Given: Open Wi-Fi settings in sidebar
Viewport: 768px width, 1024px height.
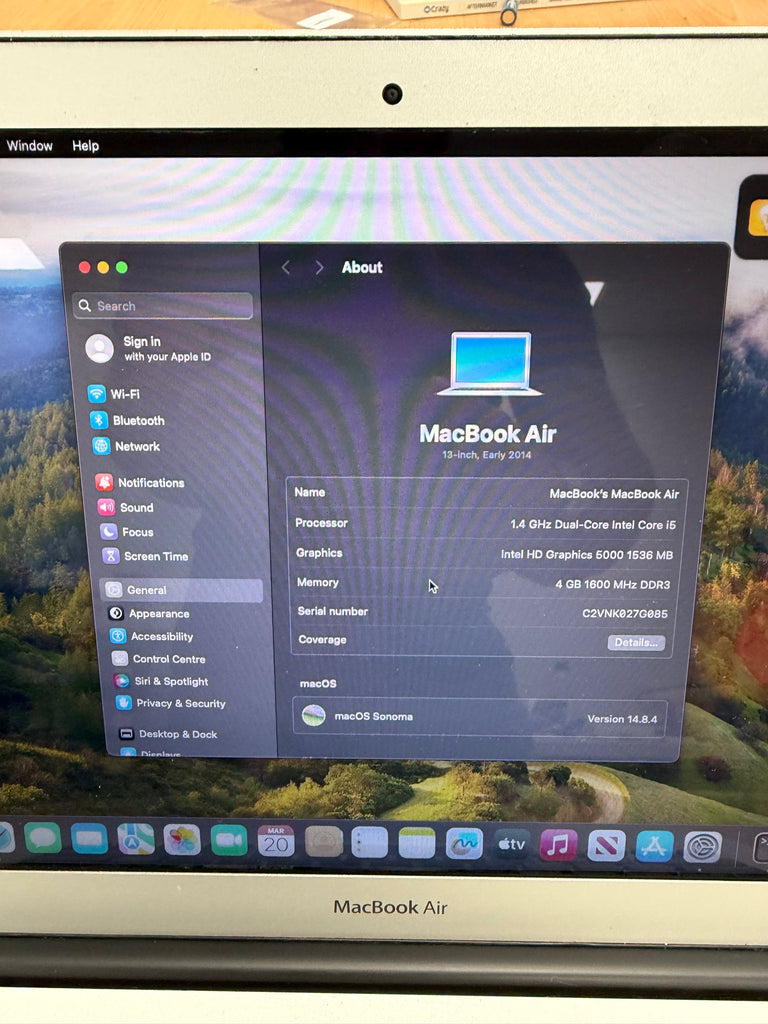Looking at the screenshot, I should click(124, 394).
